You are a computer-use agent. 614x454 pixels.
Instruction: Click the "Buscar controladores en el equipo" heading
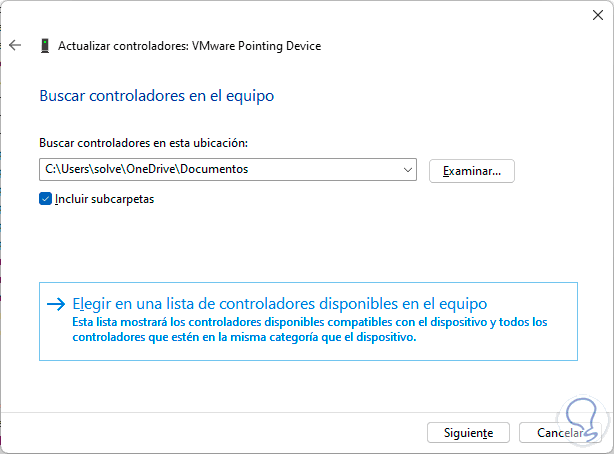[156, 96]
